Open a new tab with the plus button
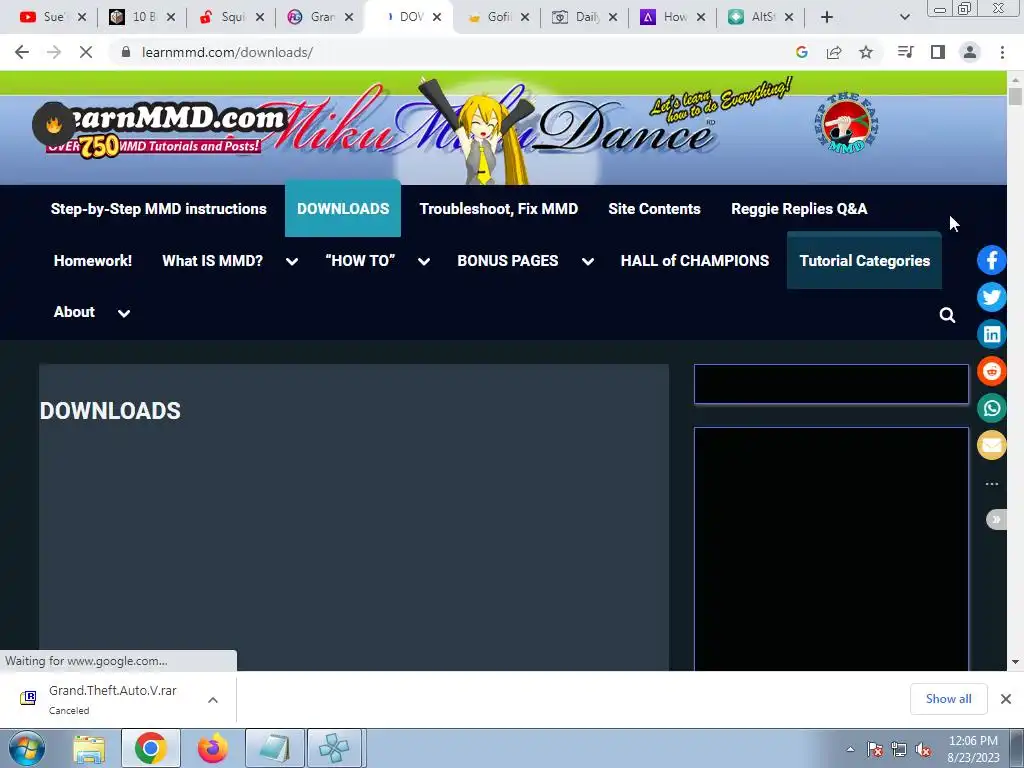1024x768 pixels. (827, 17)
